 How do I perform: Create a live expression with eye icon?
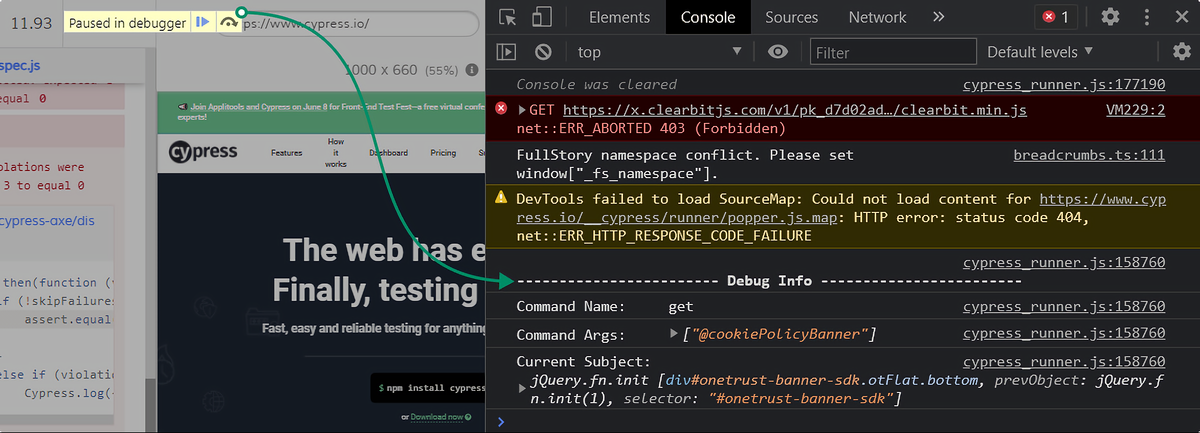[778, 51]
